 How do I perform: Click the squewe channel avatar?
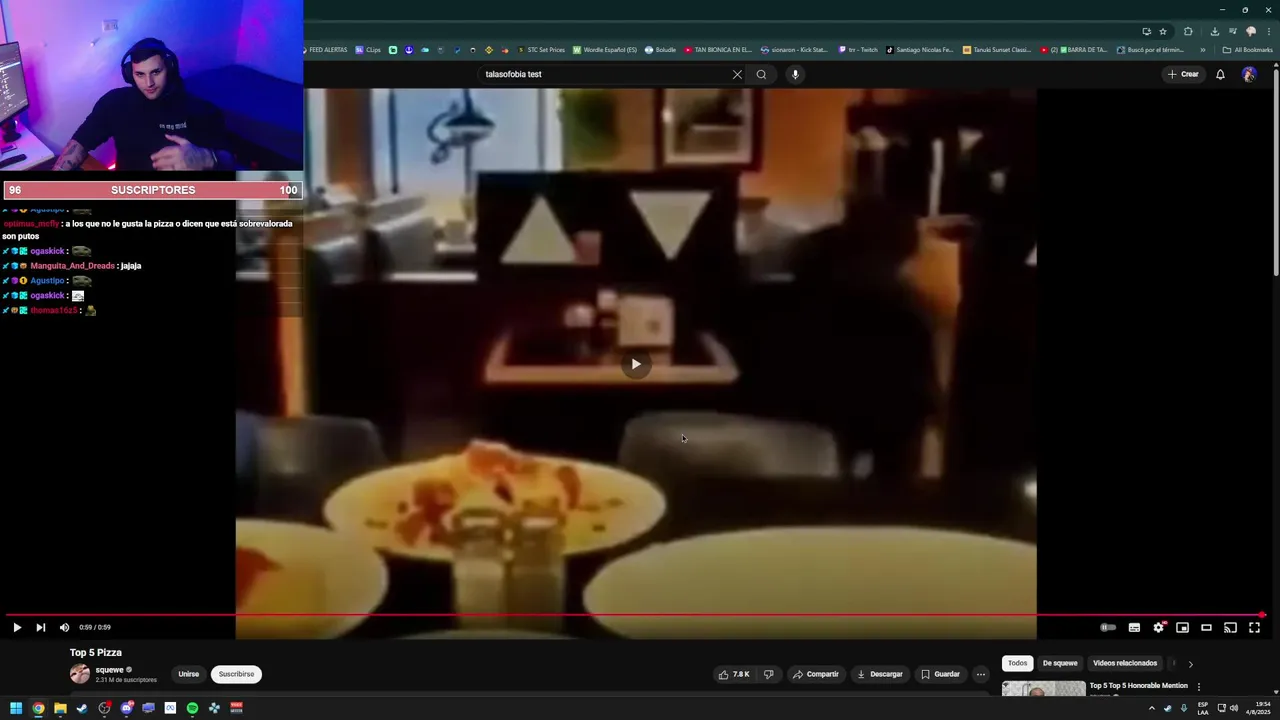pos(80,674)
